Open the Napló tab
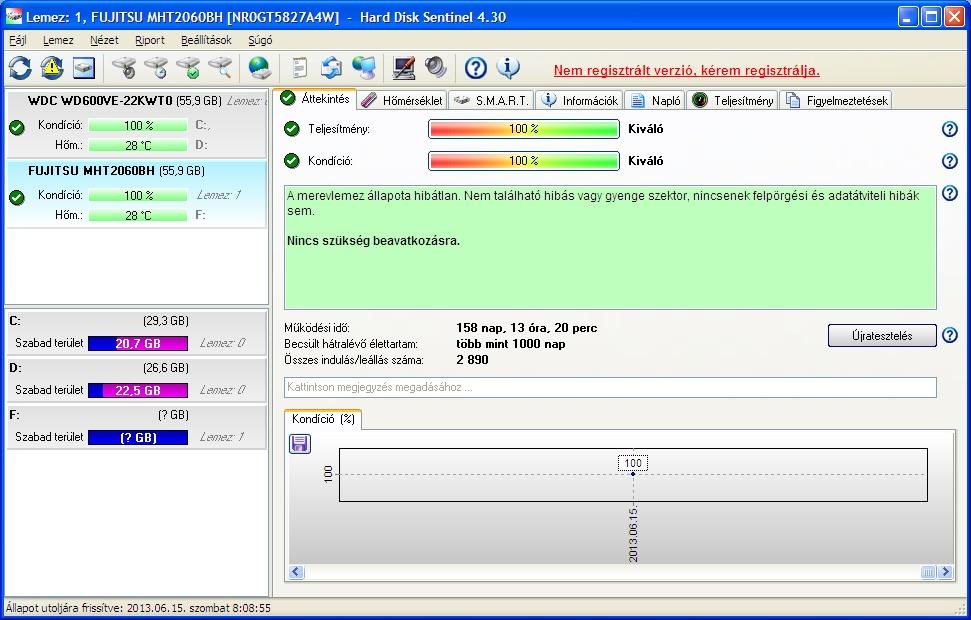Screen dimensions: 971x620 [655, 100]
